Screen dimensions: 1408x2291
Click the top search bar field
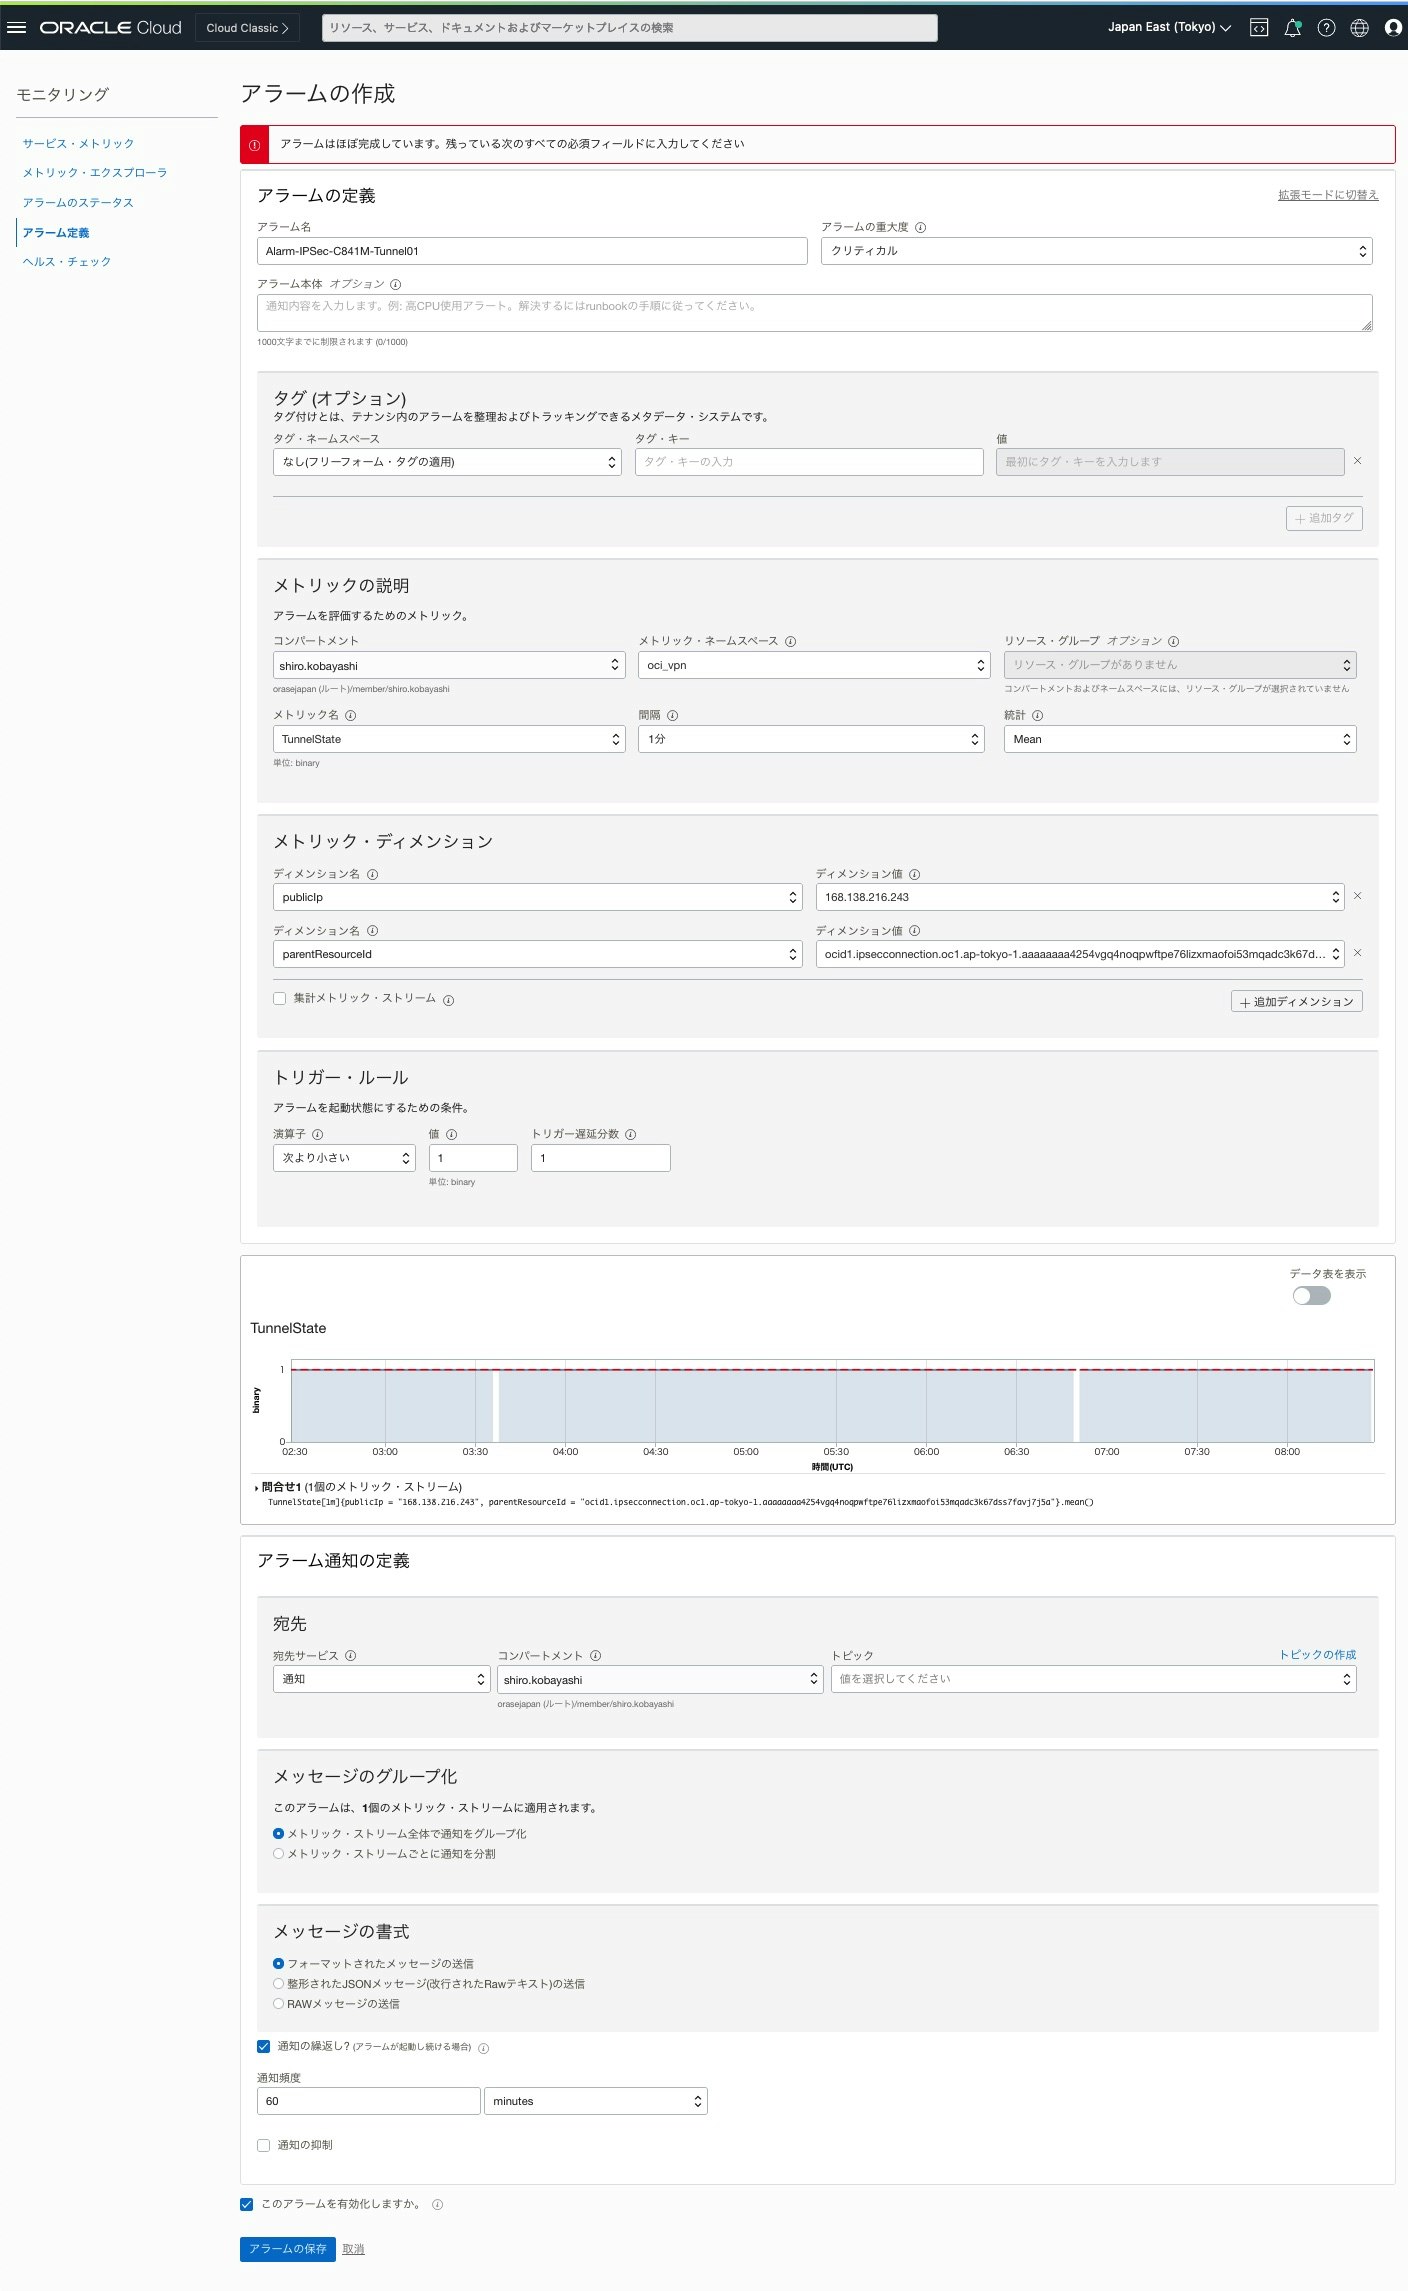pyautogui.click(x=630, y=28)
